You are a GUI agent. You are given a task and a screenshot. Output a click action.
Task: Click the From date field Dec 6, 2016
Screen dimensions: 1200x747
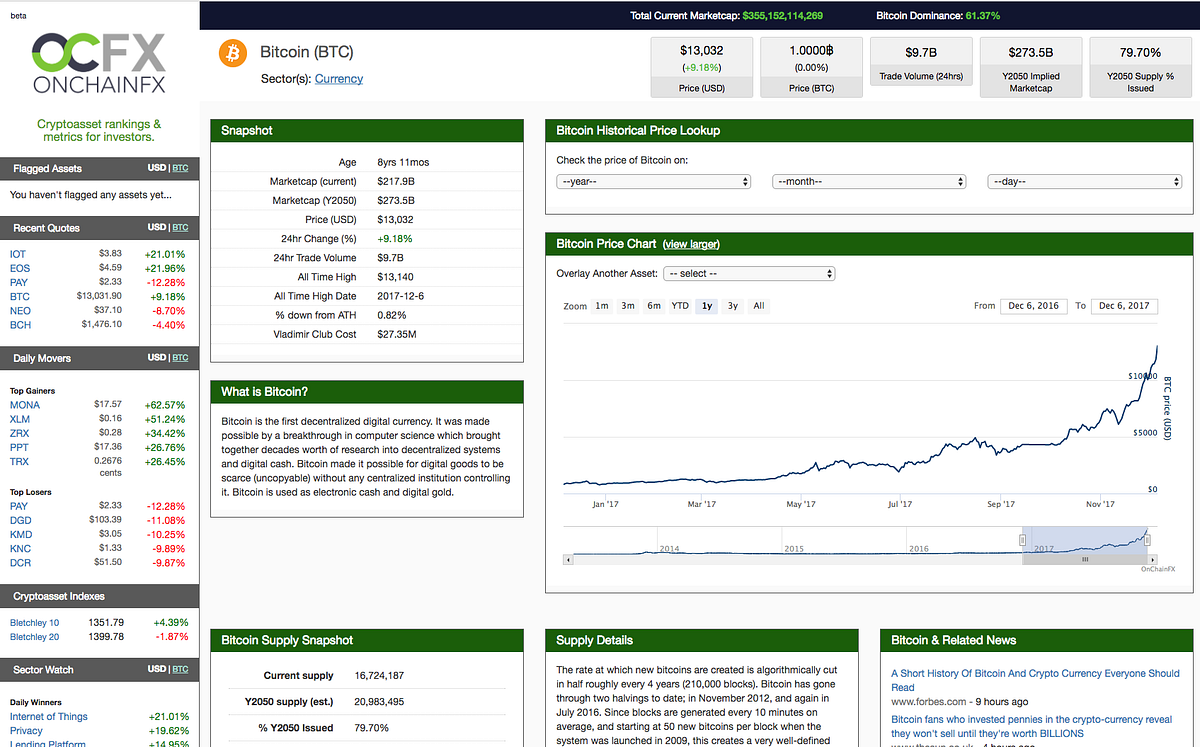(x=1034, y=306)
